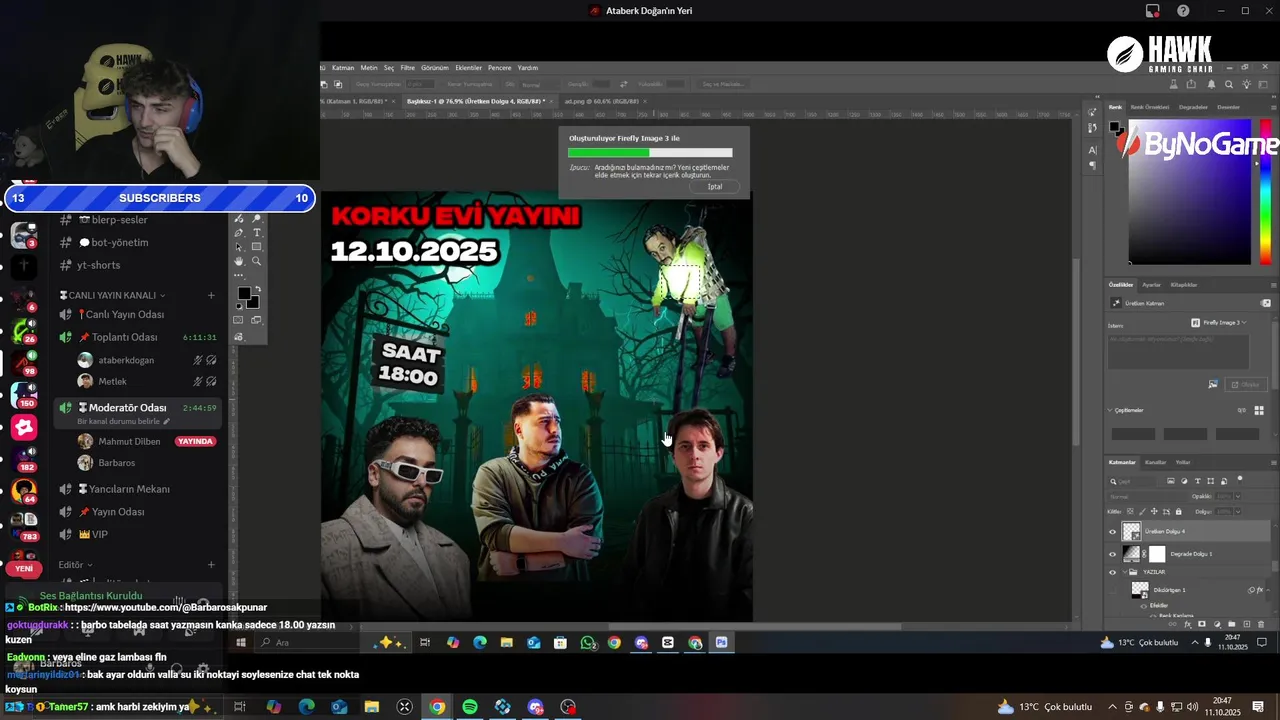Open the layer blend mode dropdown Normal
The width and height of the screenshot is (1280, 720).
pyautogui.click(x=1147, y=497)
